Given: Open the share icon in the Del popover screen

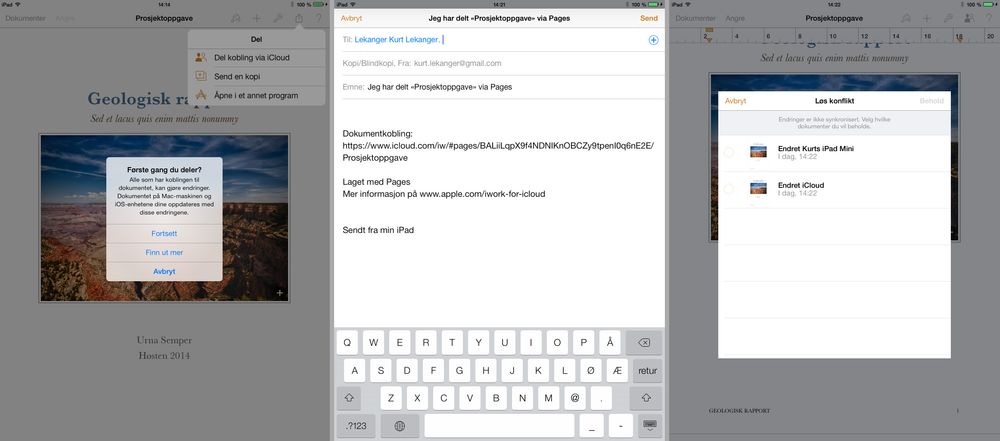Looking at the screenshot, I should click(298, 19).
